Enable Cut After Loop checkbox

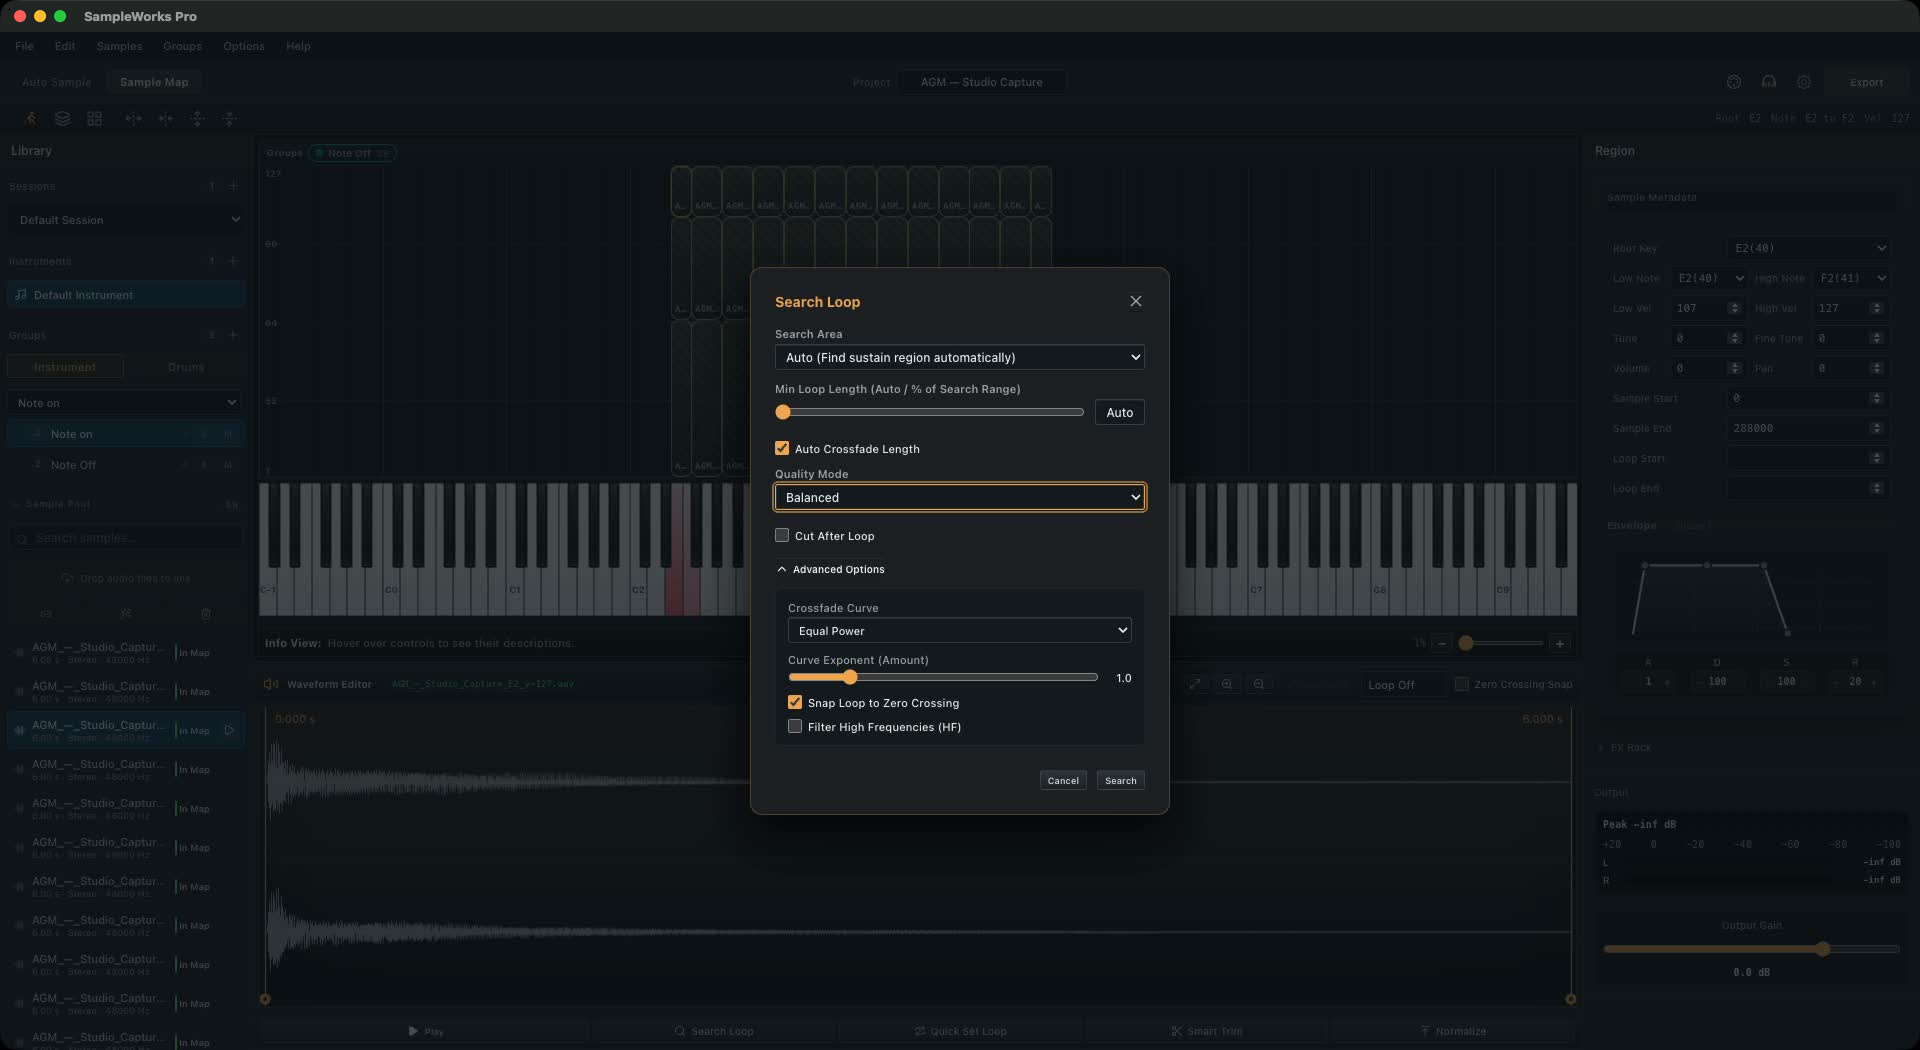coord(782,536)
